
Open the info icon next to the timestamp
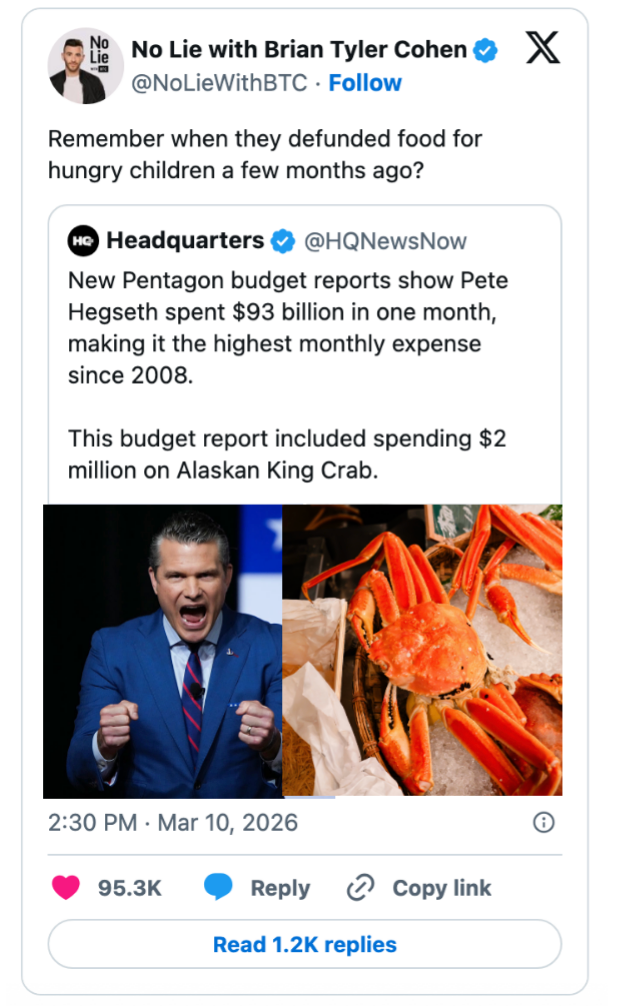click(543, 823)
